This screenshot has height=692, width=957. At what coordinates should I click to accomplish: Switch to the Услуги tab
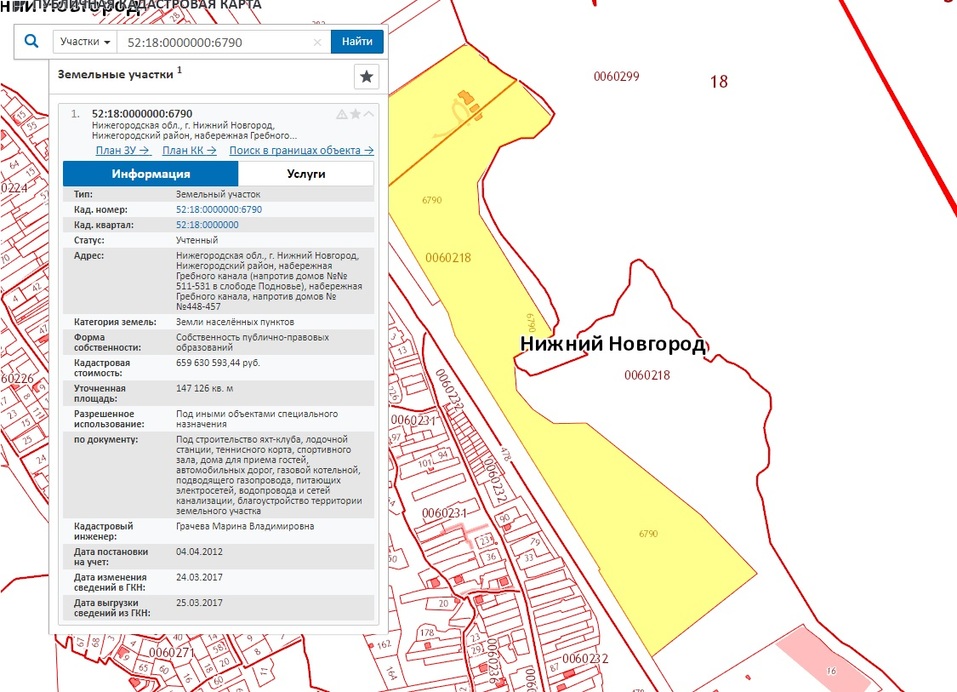pos(306,174)
